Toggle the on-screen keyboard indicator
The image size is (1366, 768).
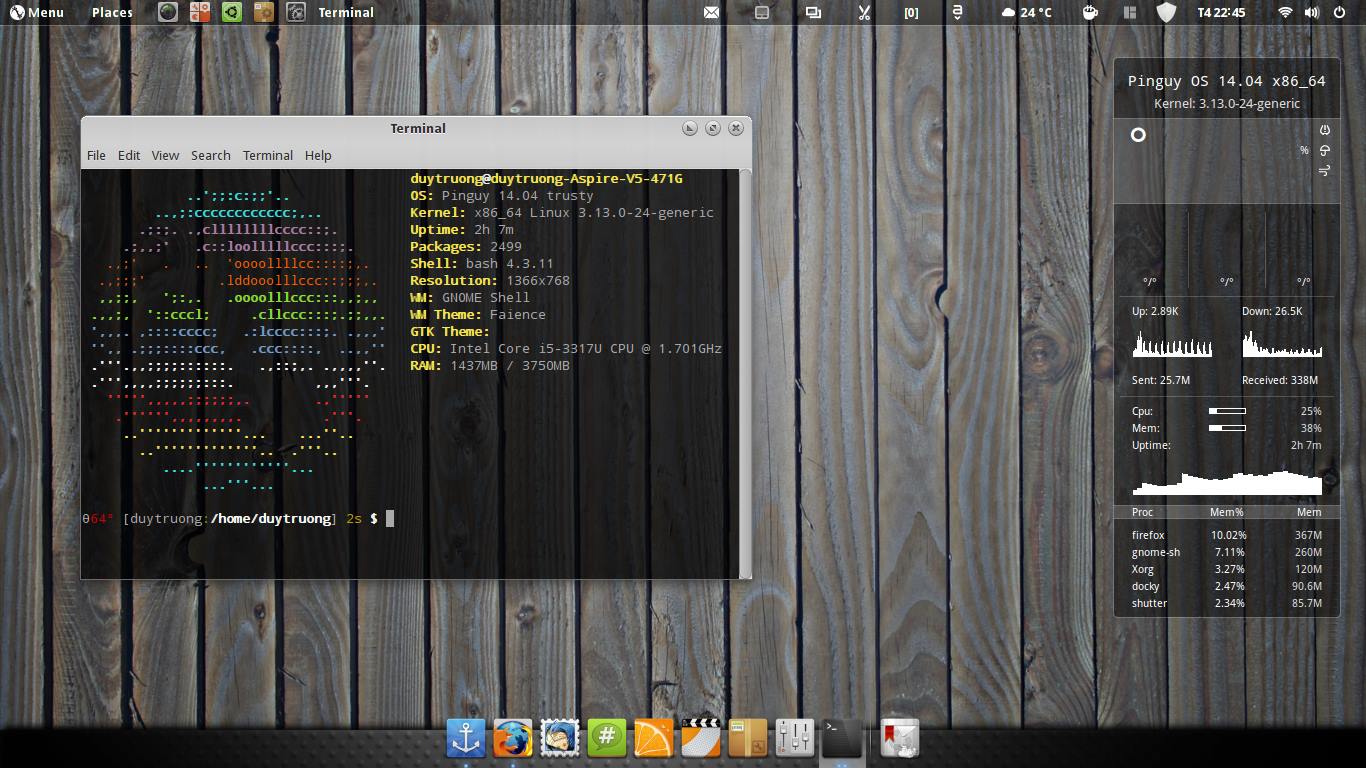click(x=762, y=12)
